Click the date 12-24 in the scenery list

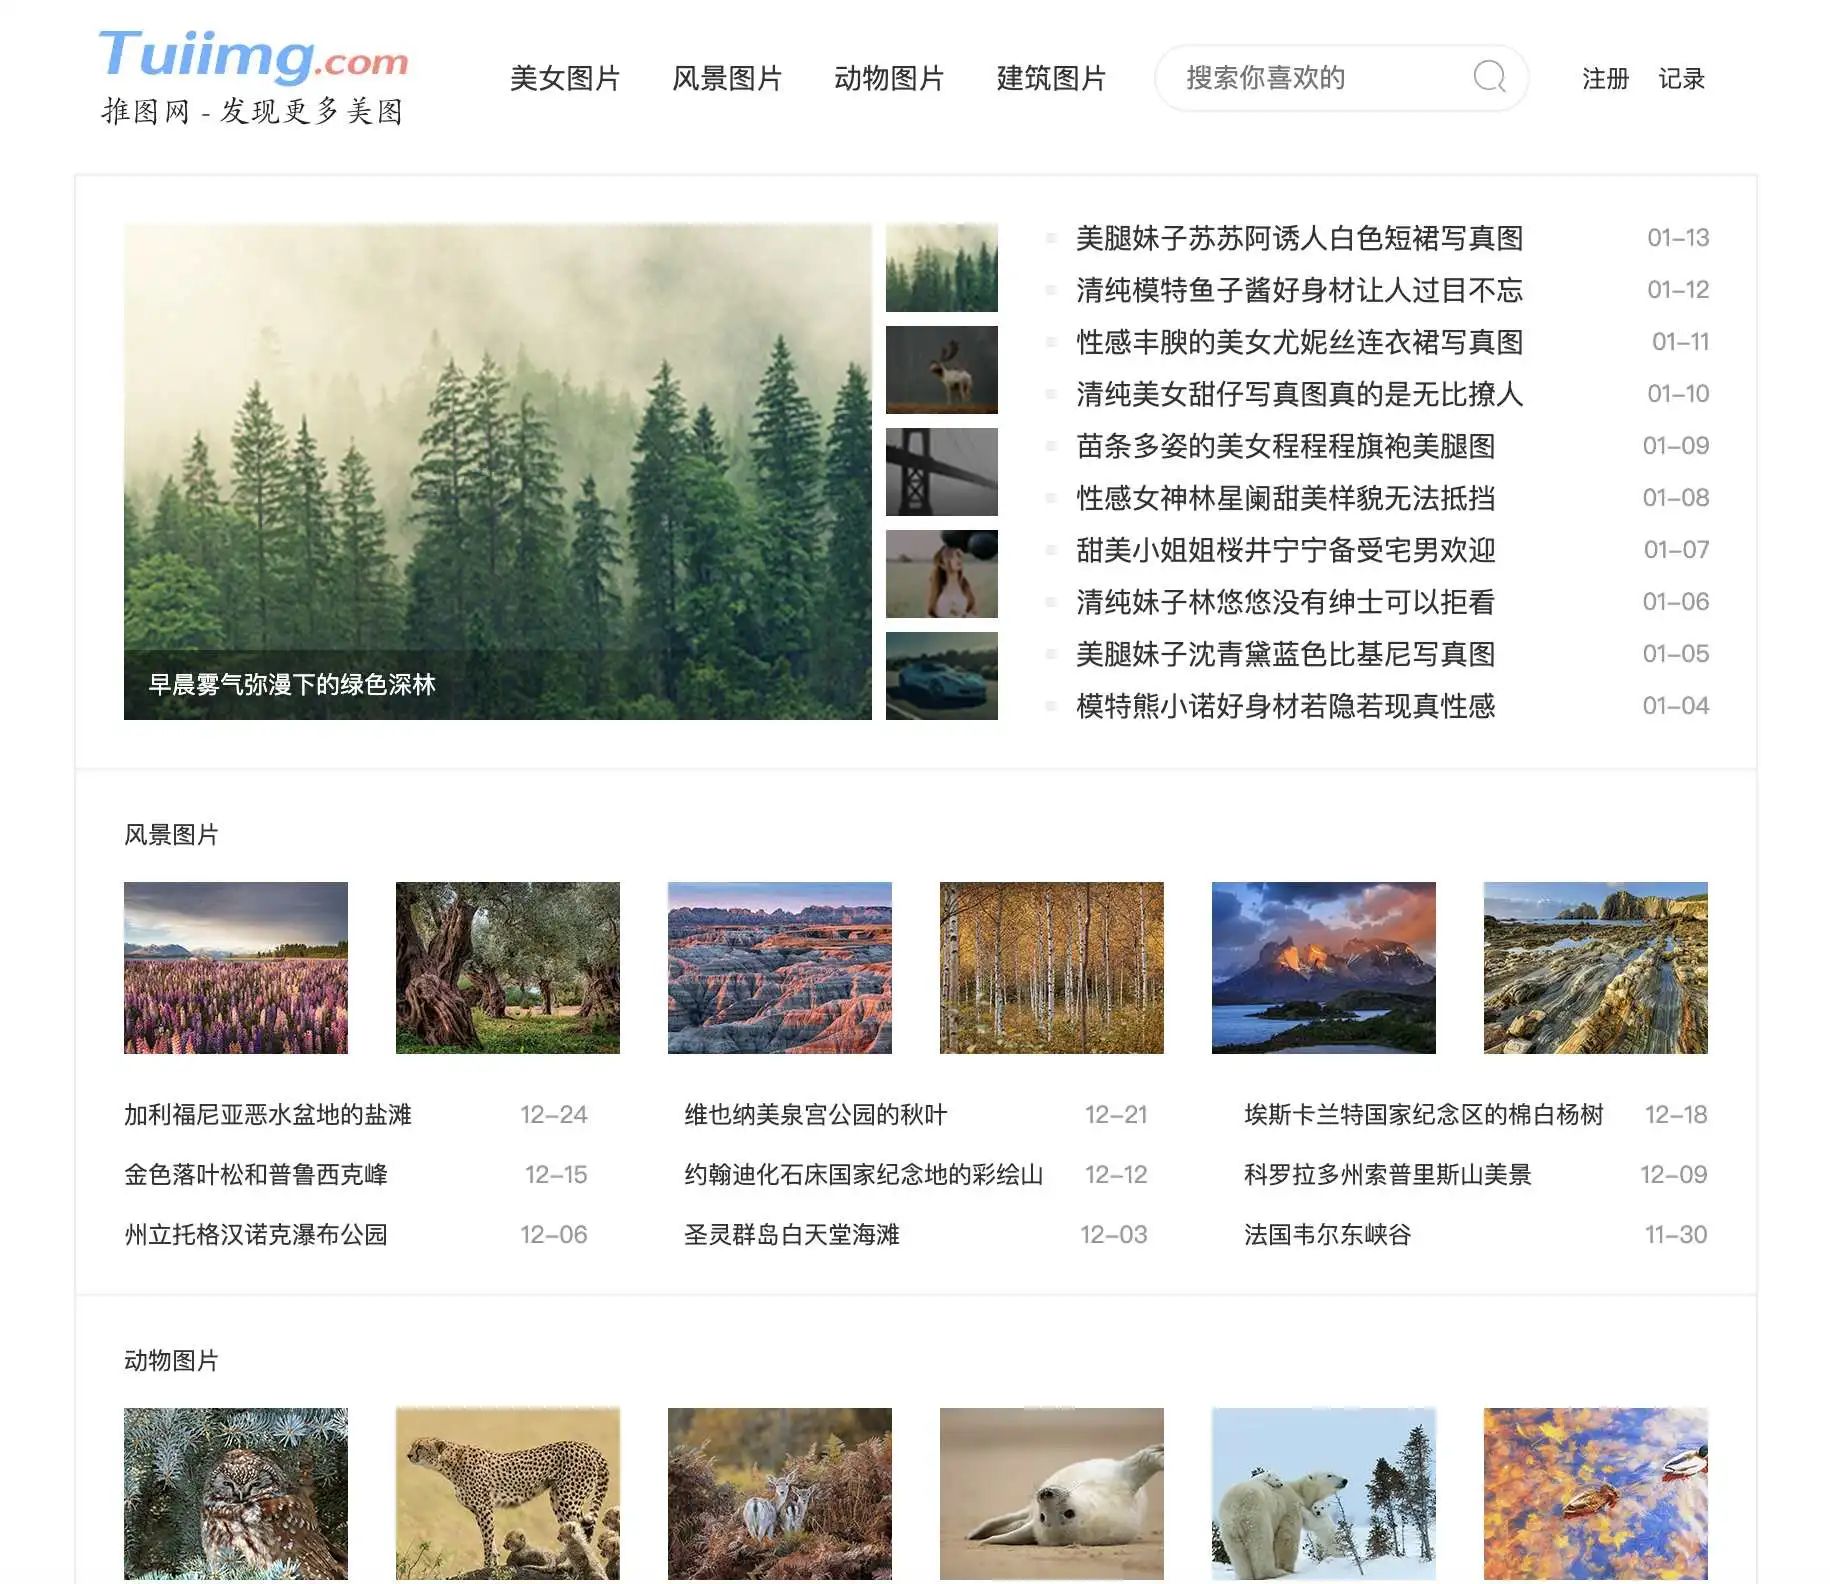click(x=554, y=1115)
